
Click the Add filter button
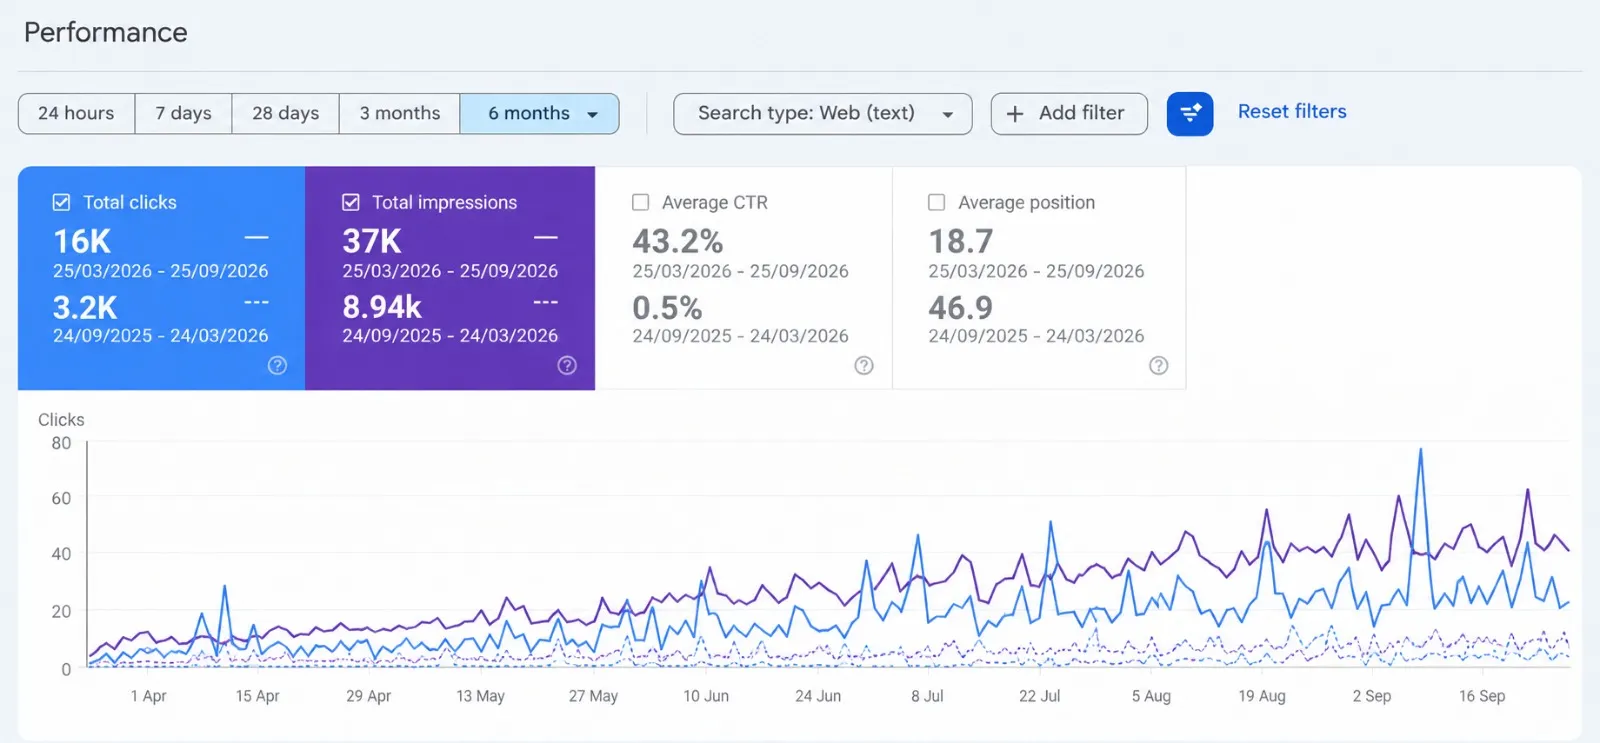[x=1069, y=114]
